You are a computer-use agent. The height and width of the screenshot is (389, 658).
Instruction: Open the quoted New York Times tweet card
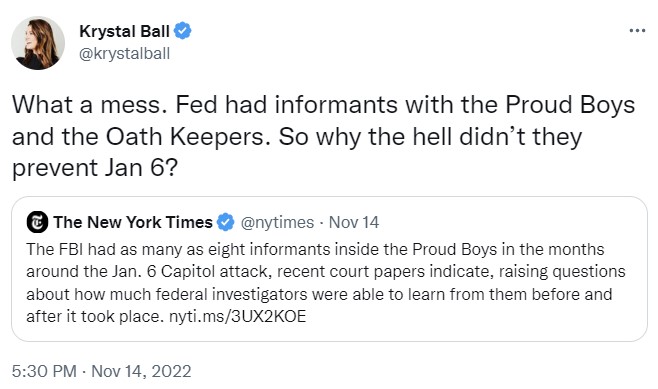pos(329,269)
